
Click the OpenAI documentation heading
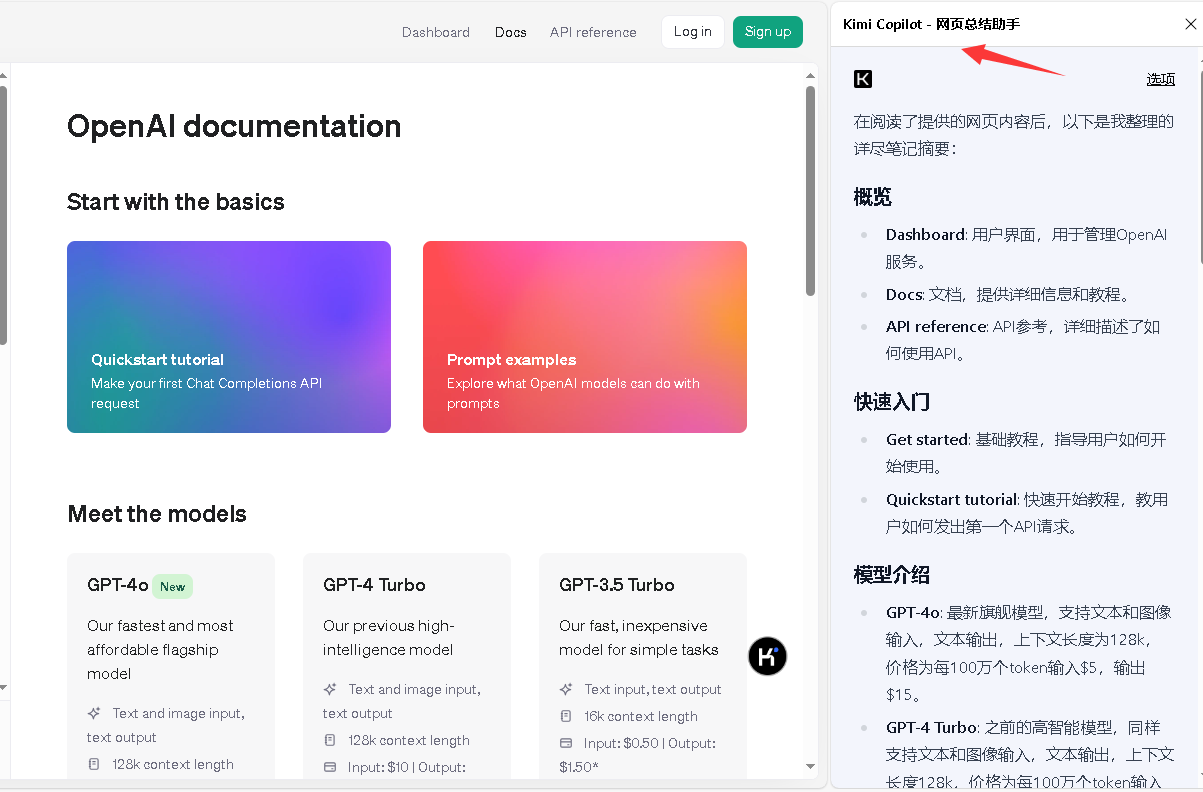tap(234, 126)
